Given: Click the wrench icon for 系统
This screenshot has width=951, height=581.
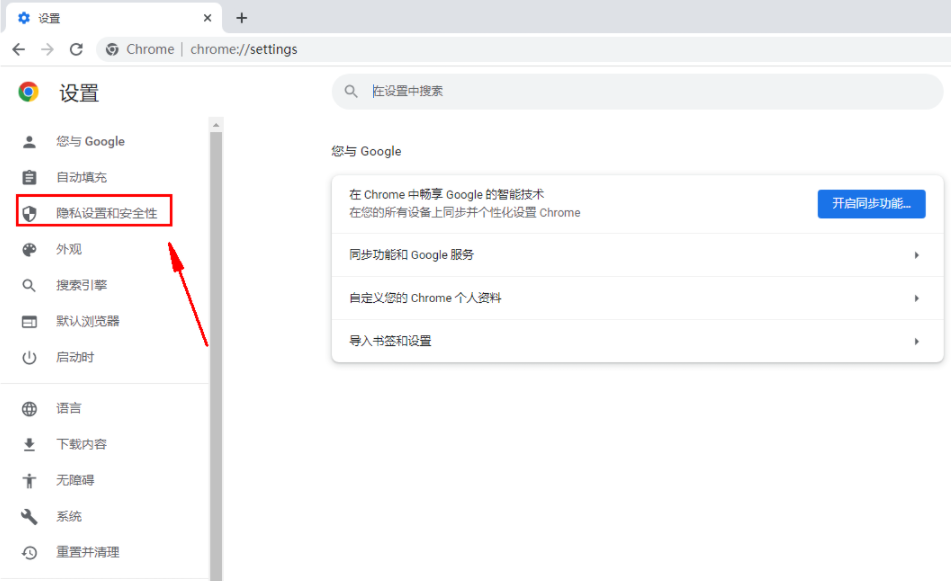Looking at the screenshot, I should click(x=29, y=517).
